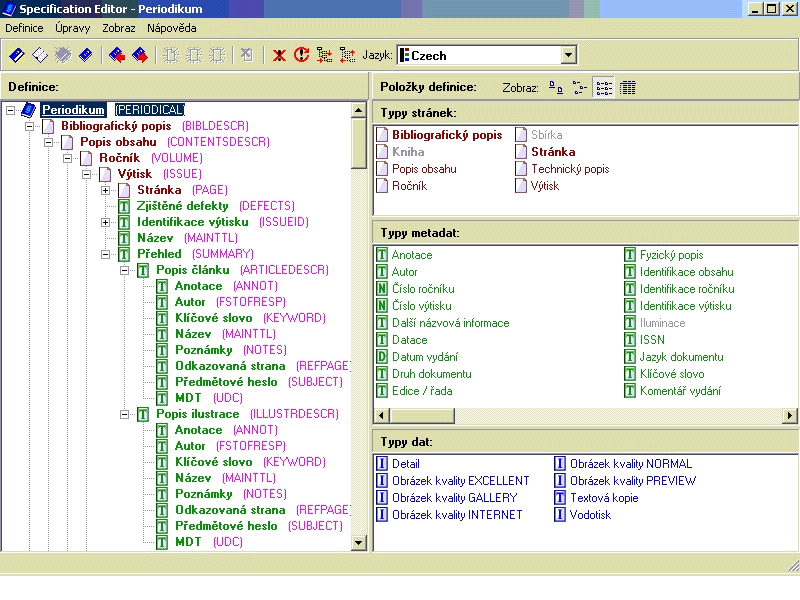Click the tree icon with right-pointing red arrows
Image resolution: width=800 pixels, height=600 pixels.
coord(324,55)
